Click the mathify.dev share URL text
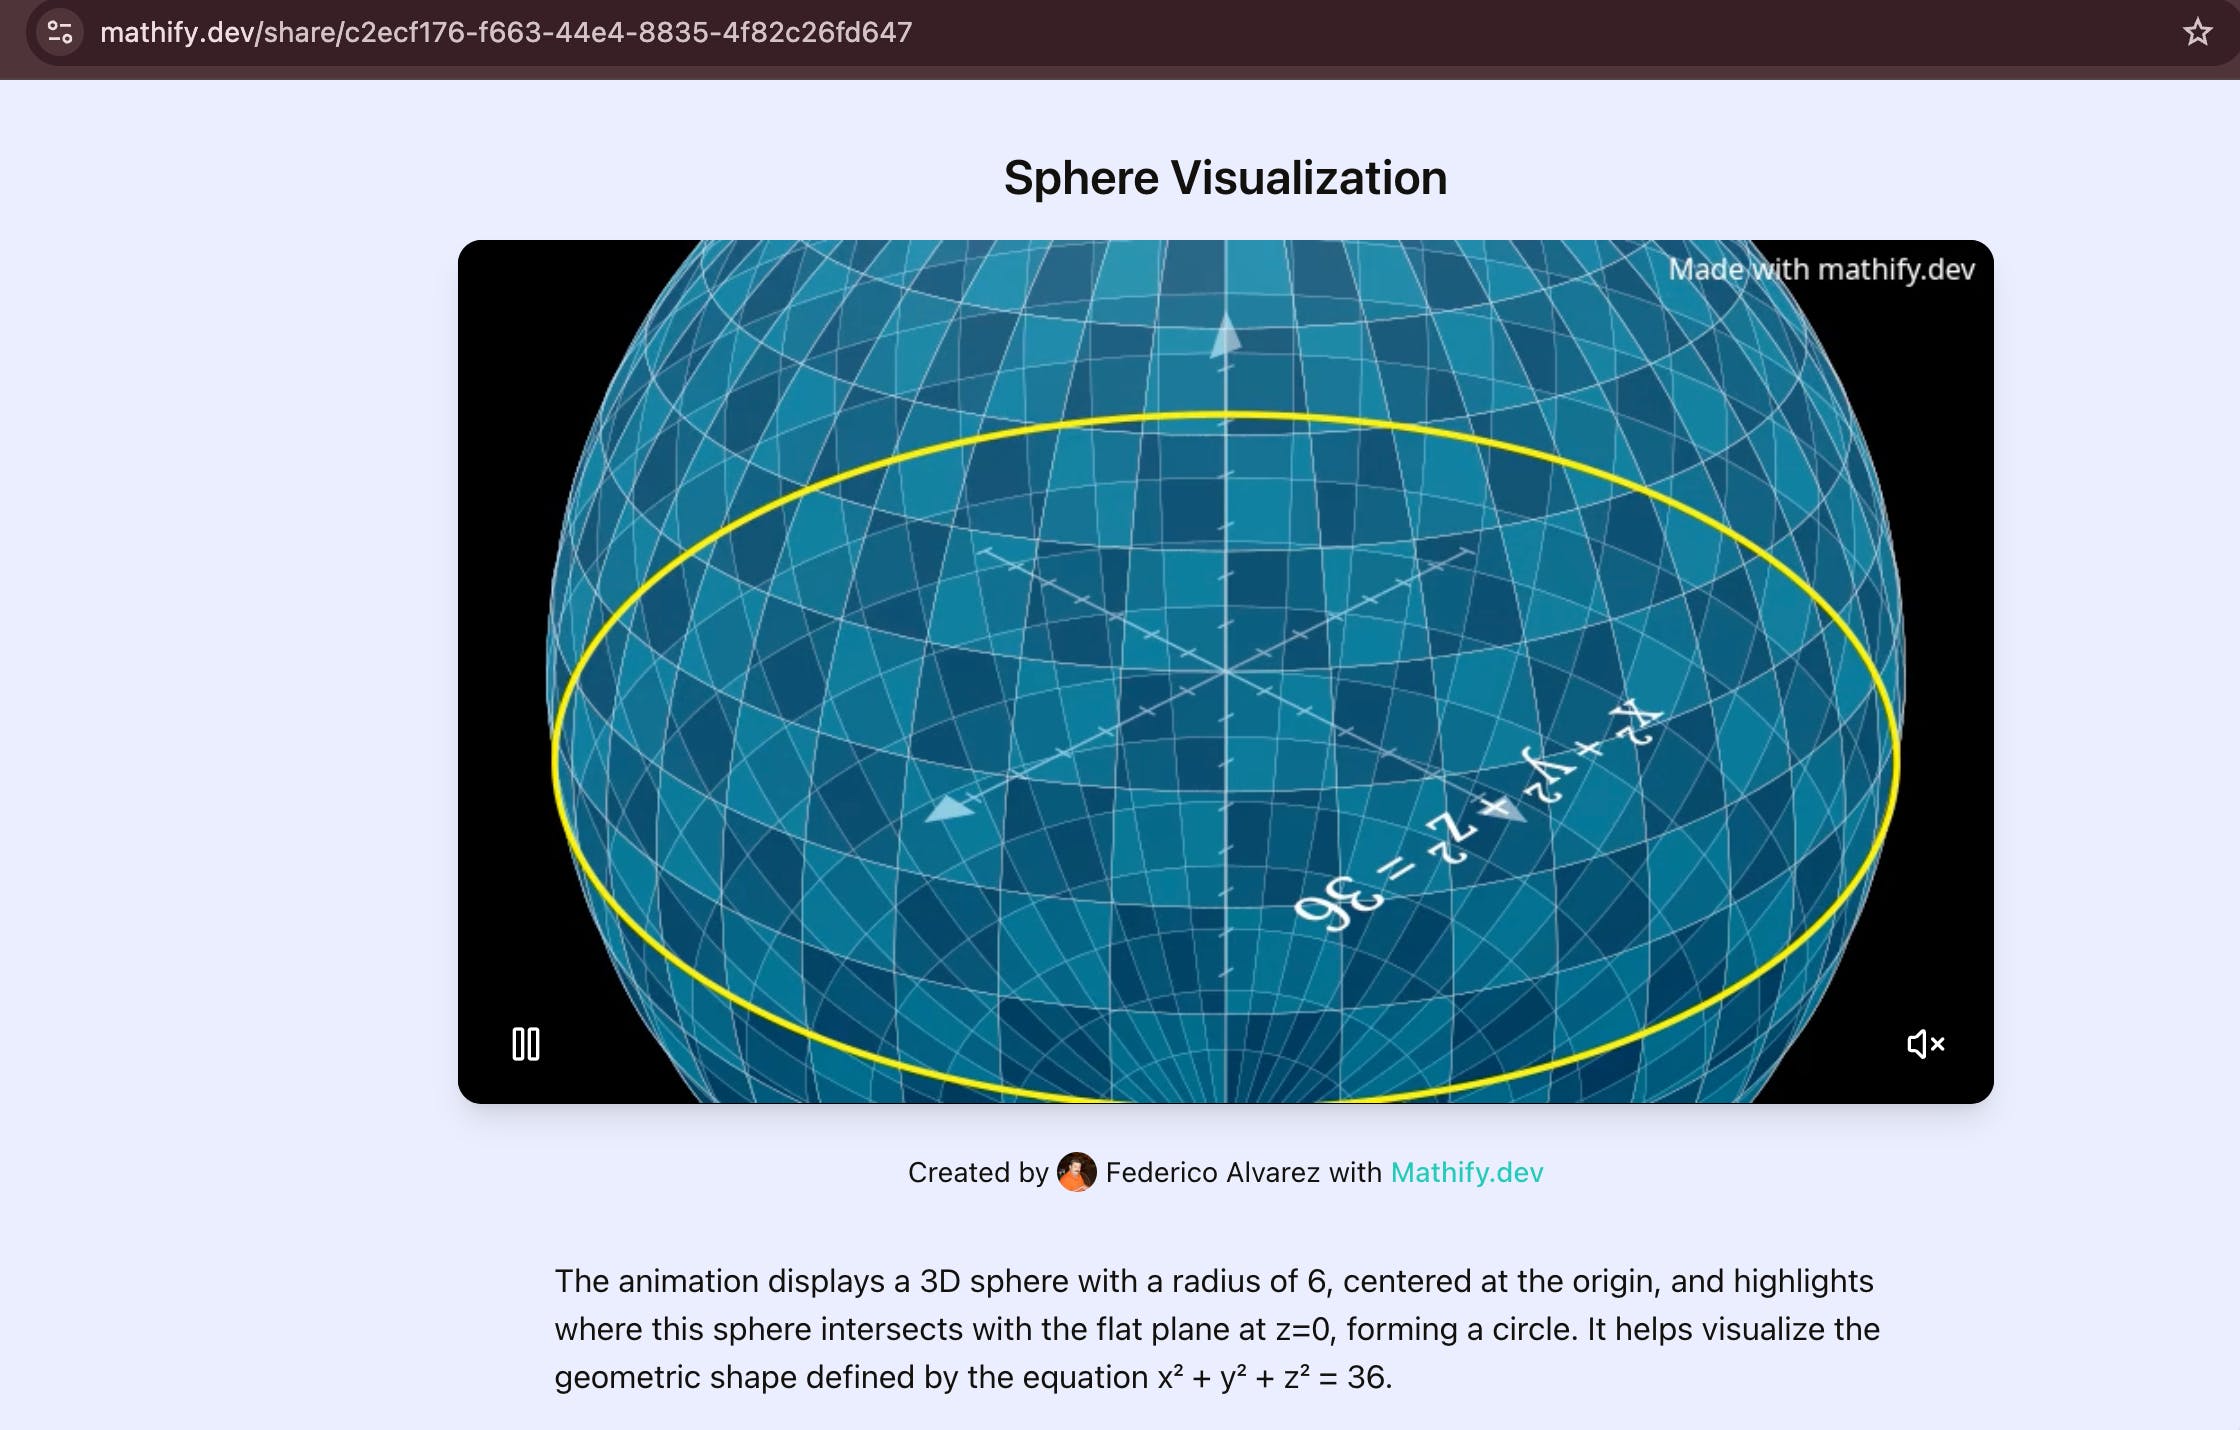2240x1430 pixels. click(x=506, y=32)
